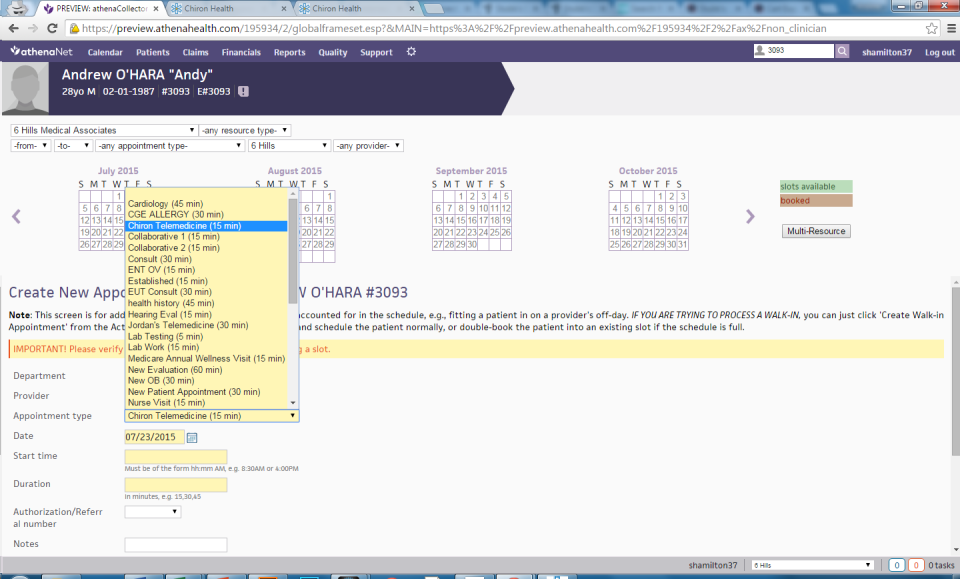Click the patient search magnifier button

pyautogui.click(x=842, y=51)
